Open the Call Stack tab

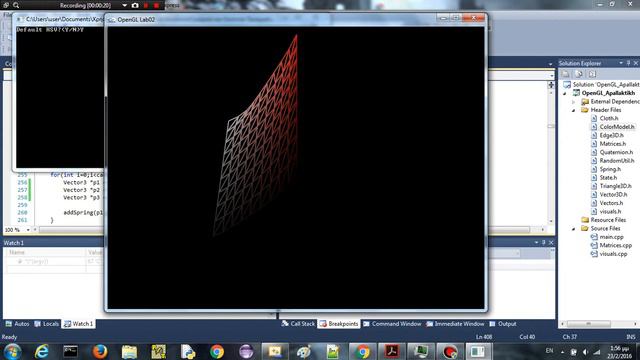[298, 324]
